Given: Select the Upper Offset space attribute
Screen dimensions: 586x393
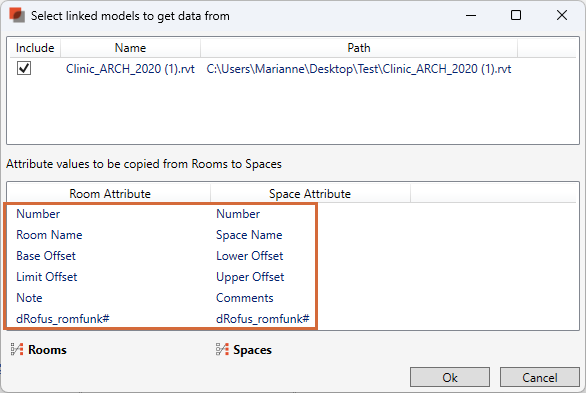Looking at the screenshot, I should coord(250,277).
